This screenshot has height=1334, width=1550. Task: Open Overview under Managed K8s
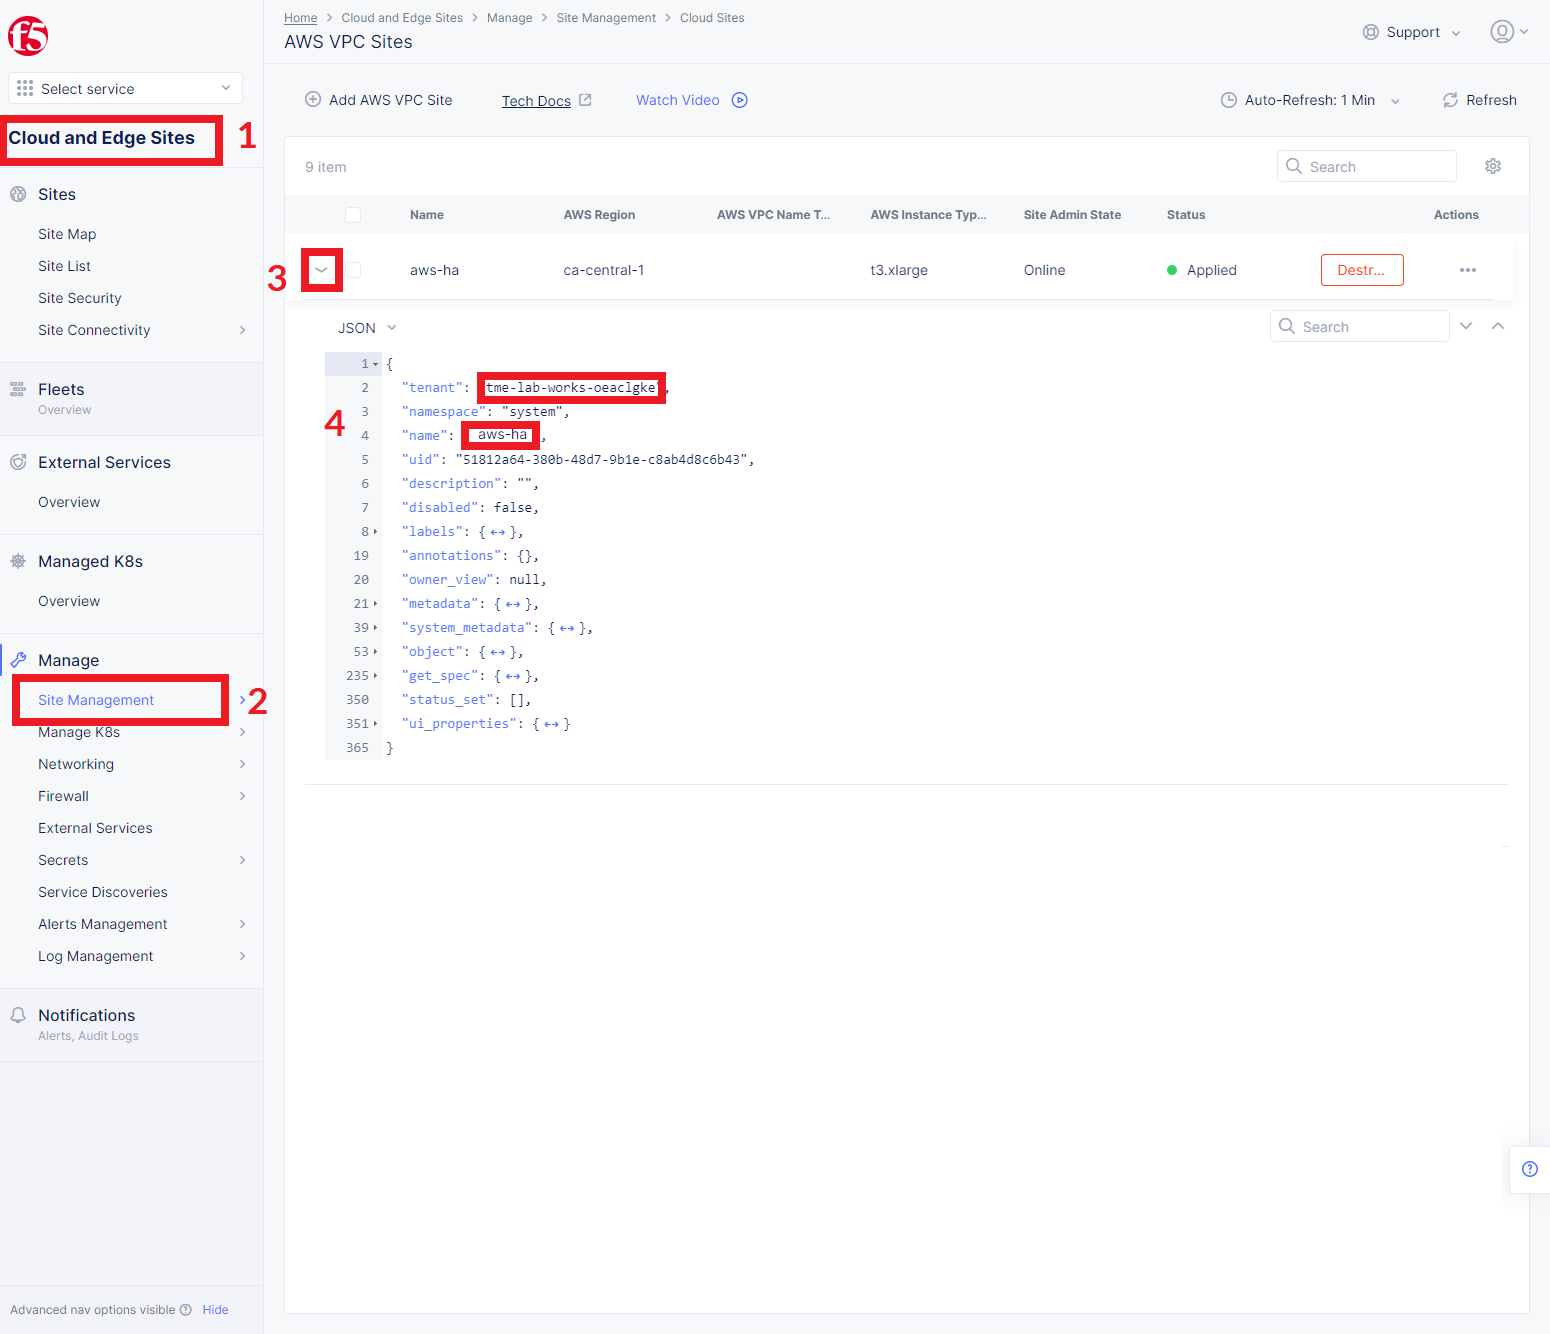(69, 601)
